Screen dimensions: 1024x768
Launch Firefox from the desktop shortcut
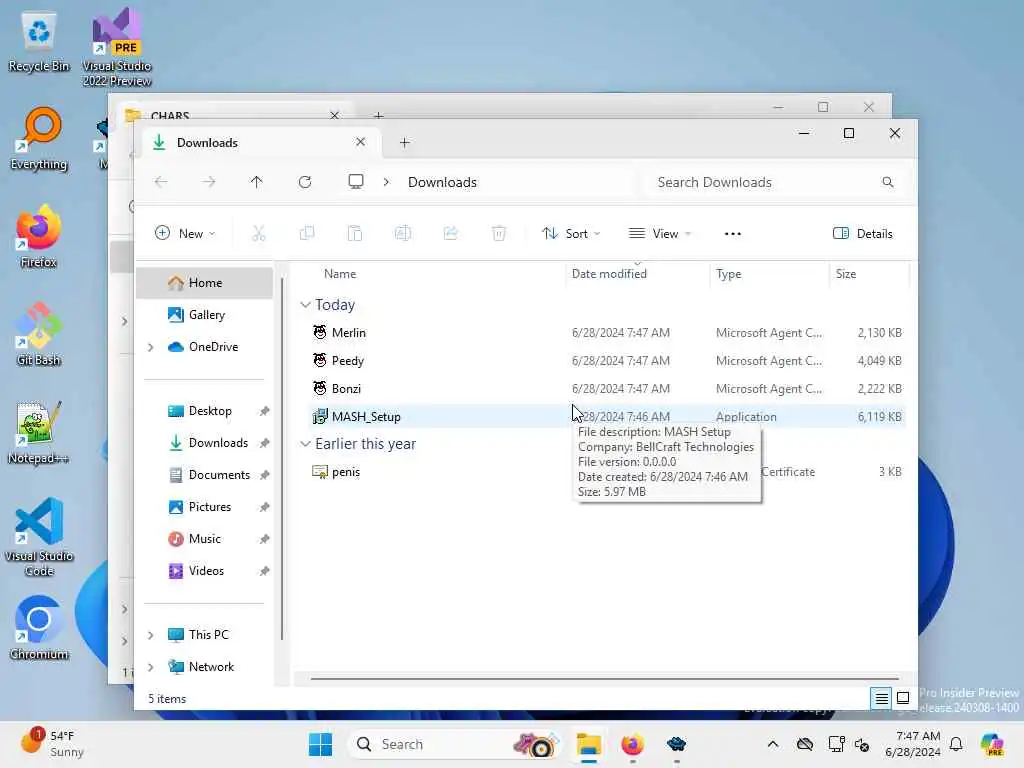tap(39, 237)
